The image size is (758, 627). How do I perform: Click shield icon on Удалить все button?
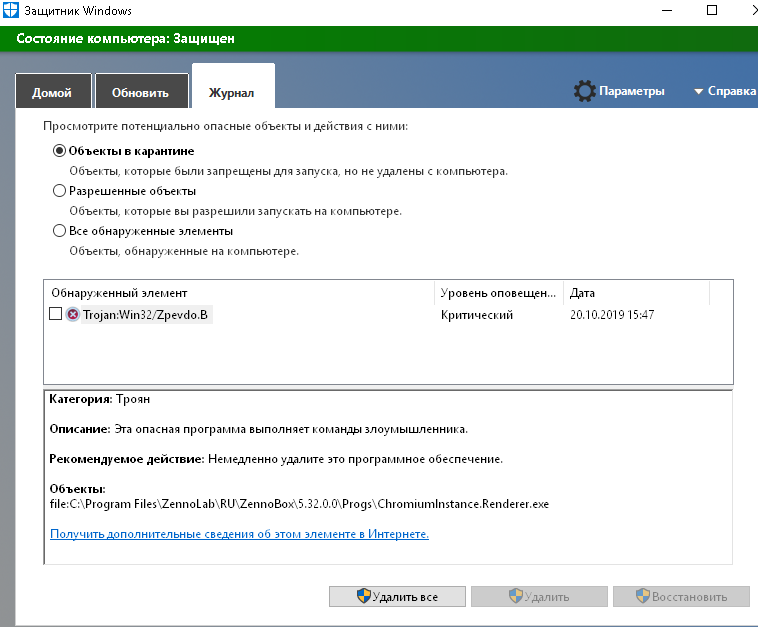(x=364, y=596)
